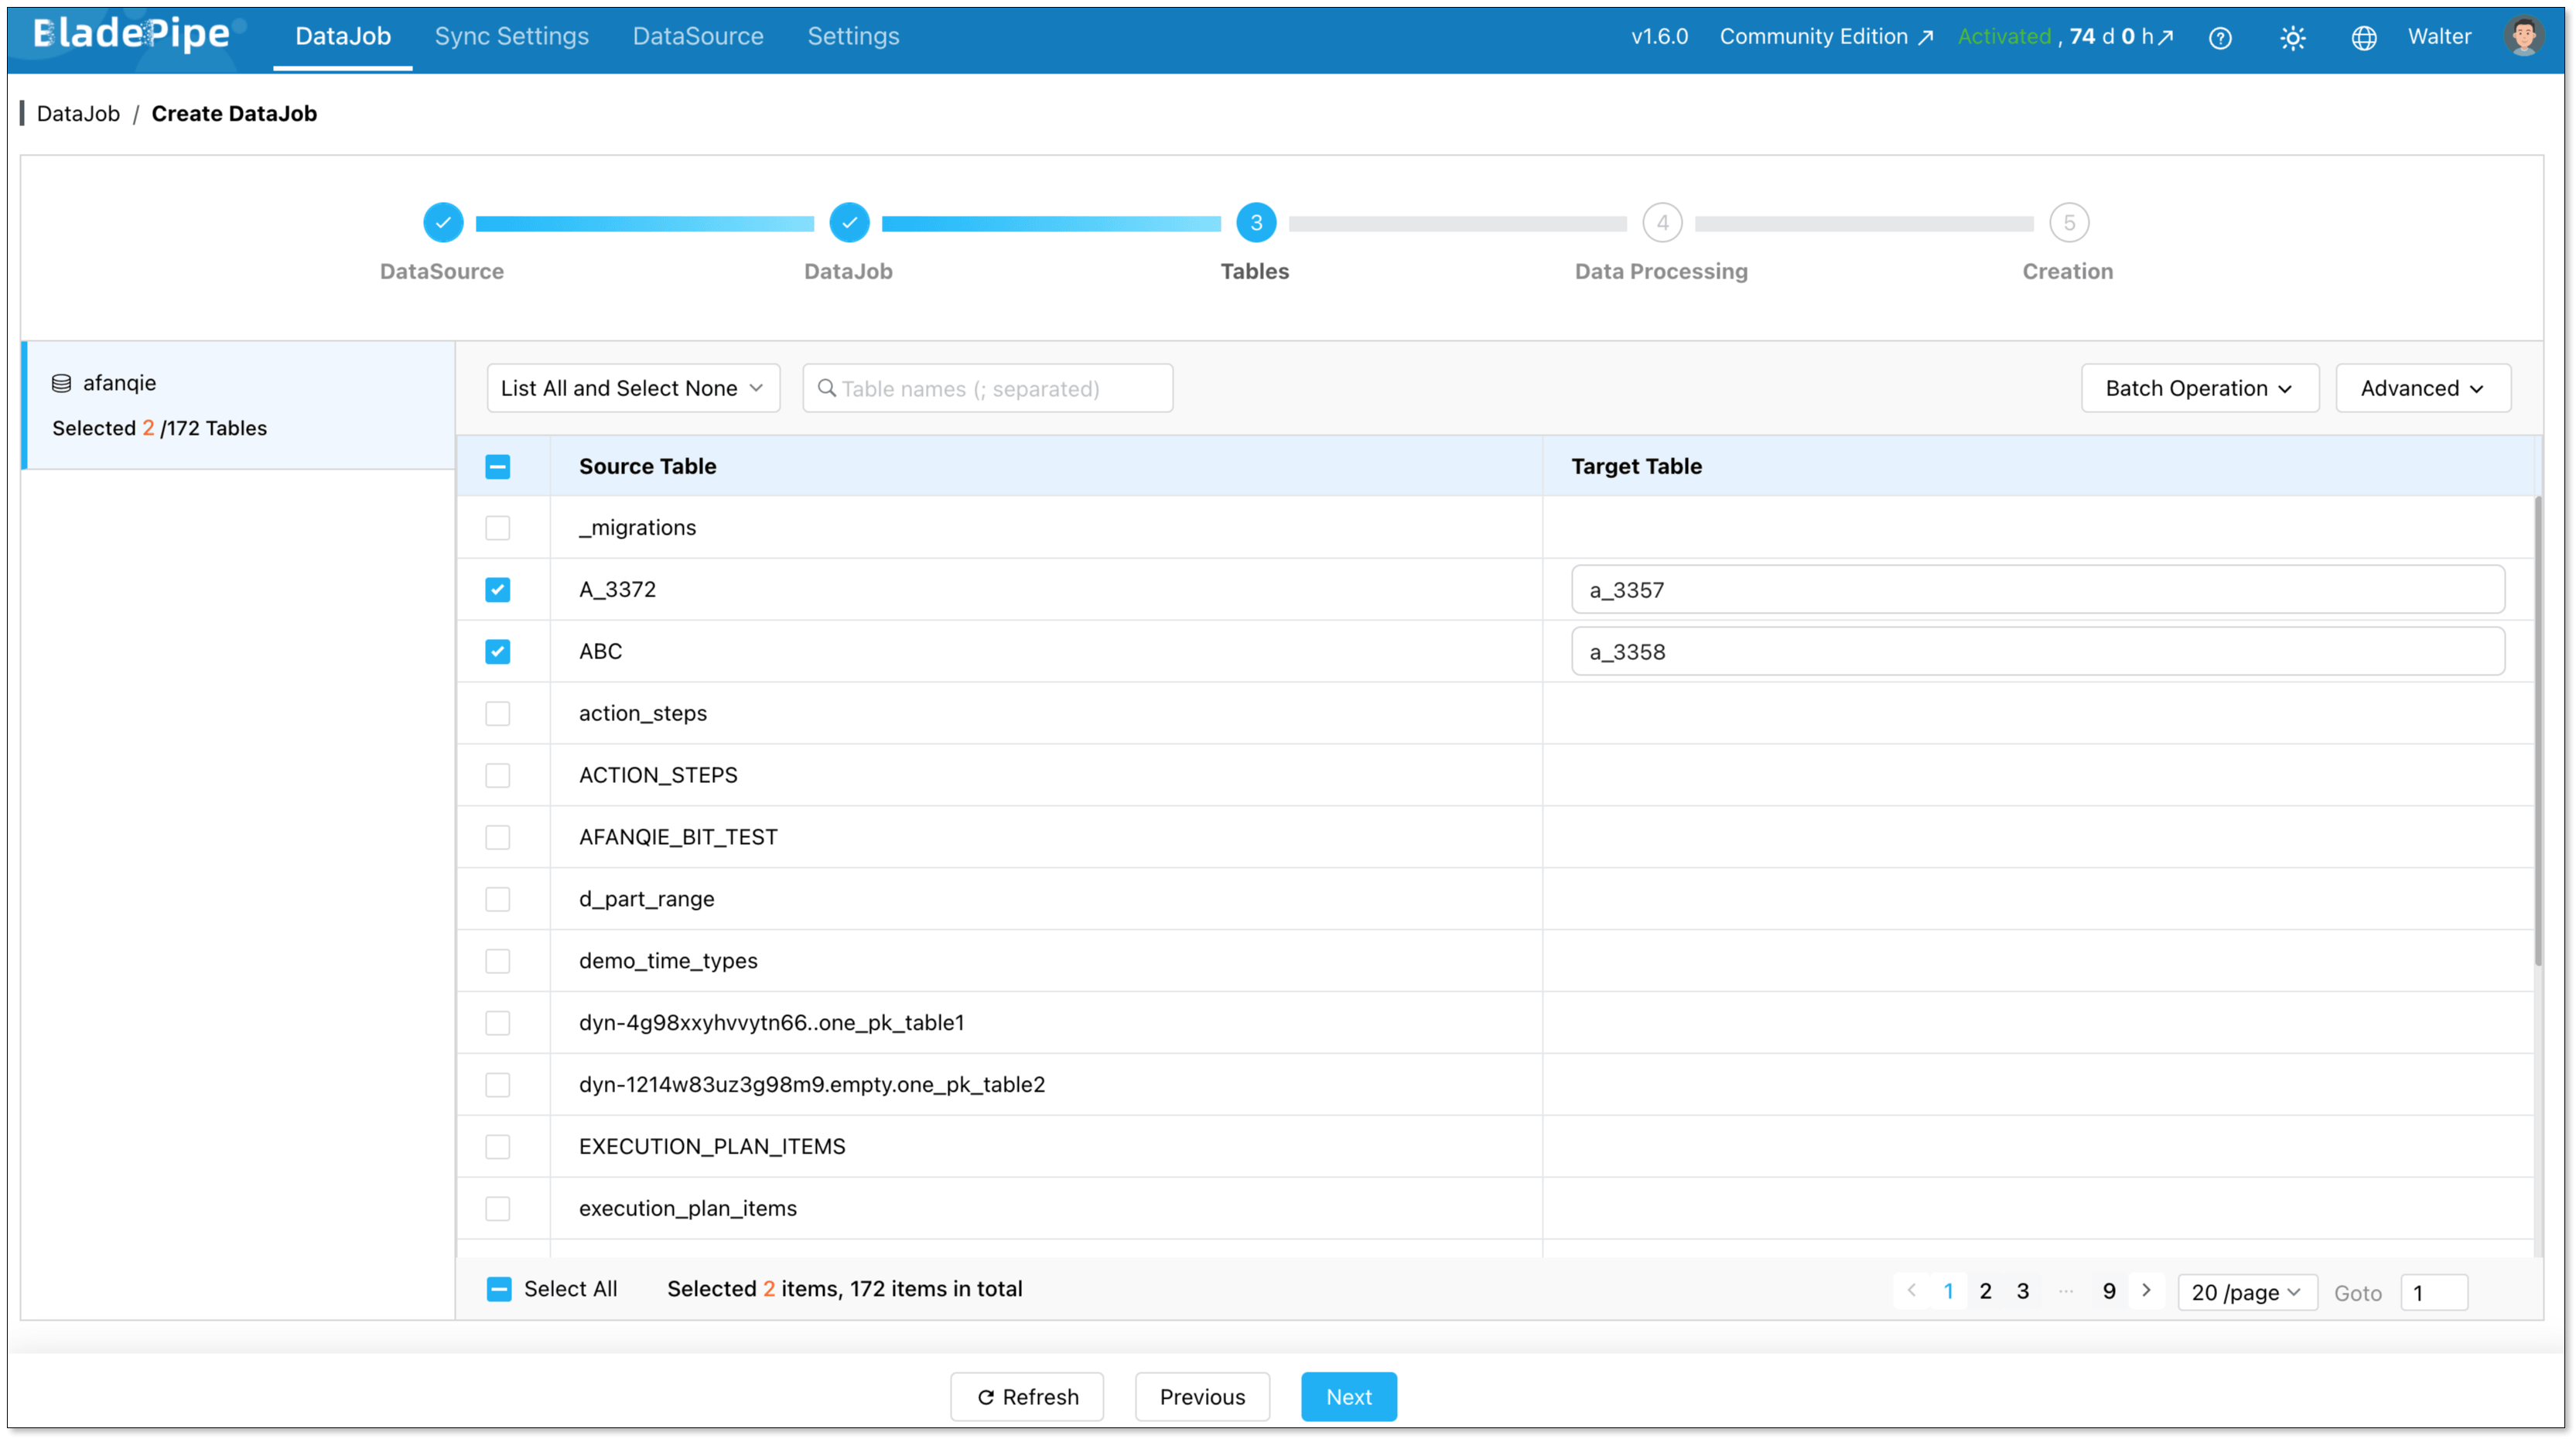Click the DataJob breadcrumb link
Screen dimensions: 2576x1439
point(78,113)
